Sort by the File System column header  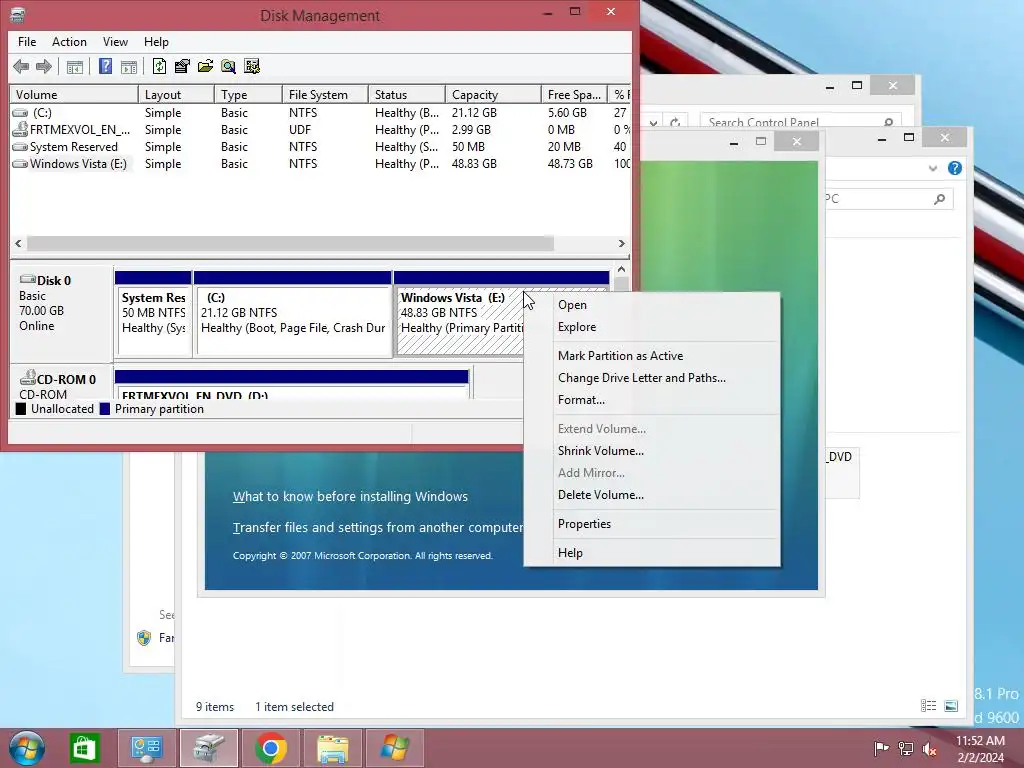coord(325,95)
